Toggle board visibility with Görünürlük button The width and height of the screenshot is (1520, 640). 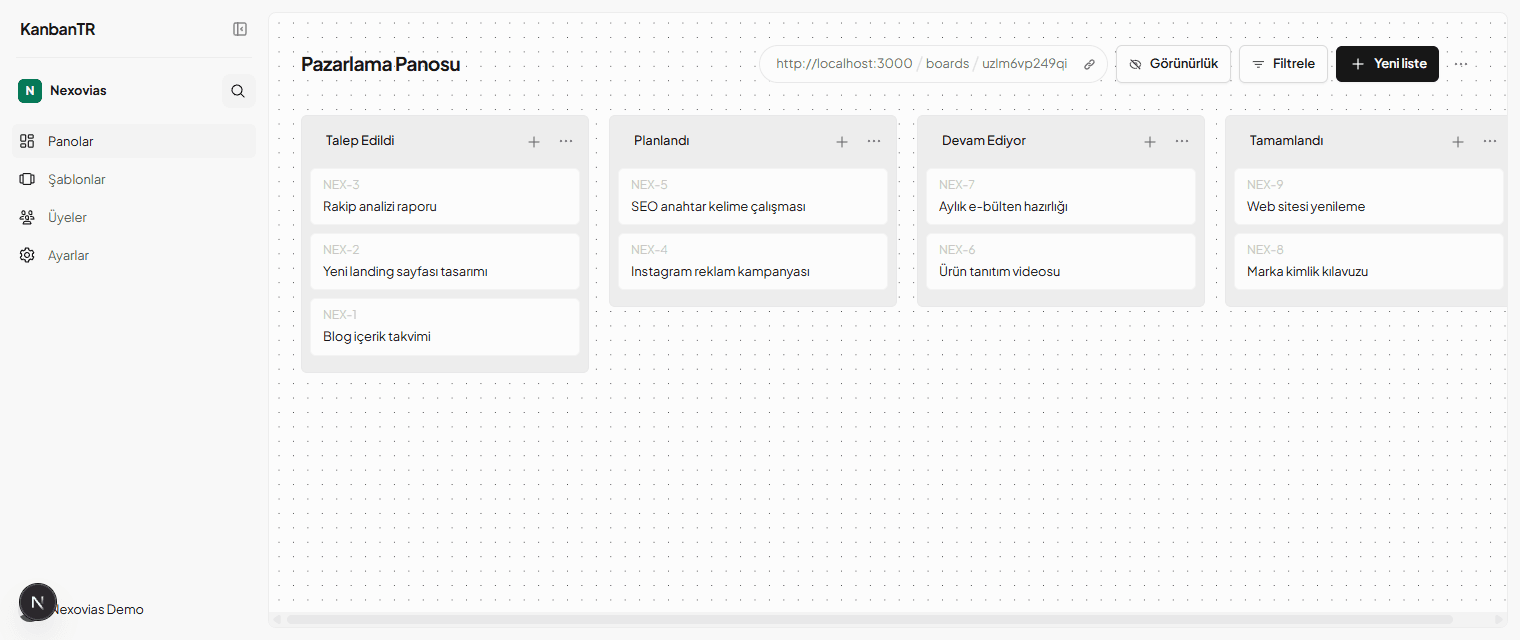tap(1173, 64)
